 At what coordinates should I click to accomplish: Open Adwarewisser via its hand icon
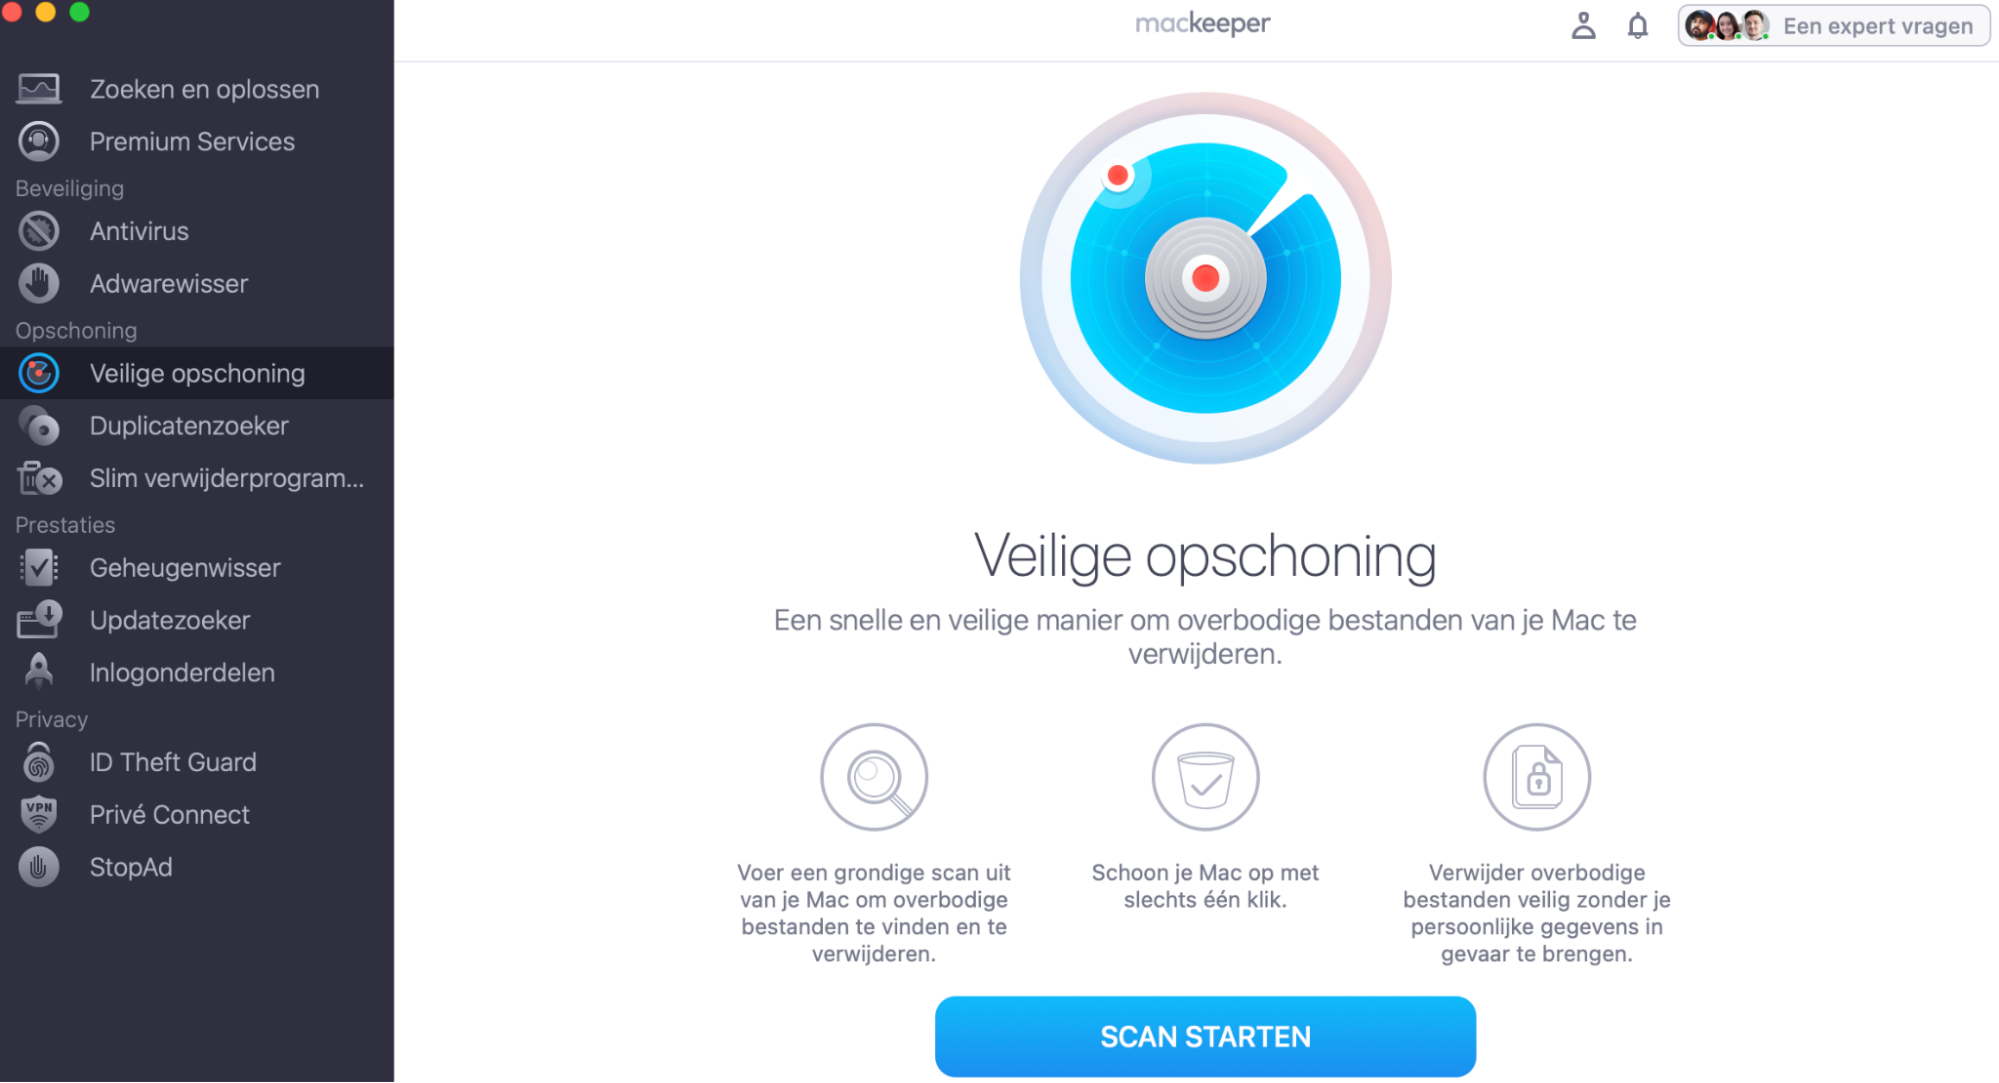point(38,283)
